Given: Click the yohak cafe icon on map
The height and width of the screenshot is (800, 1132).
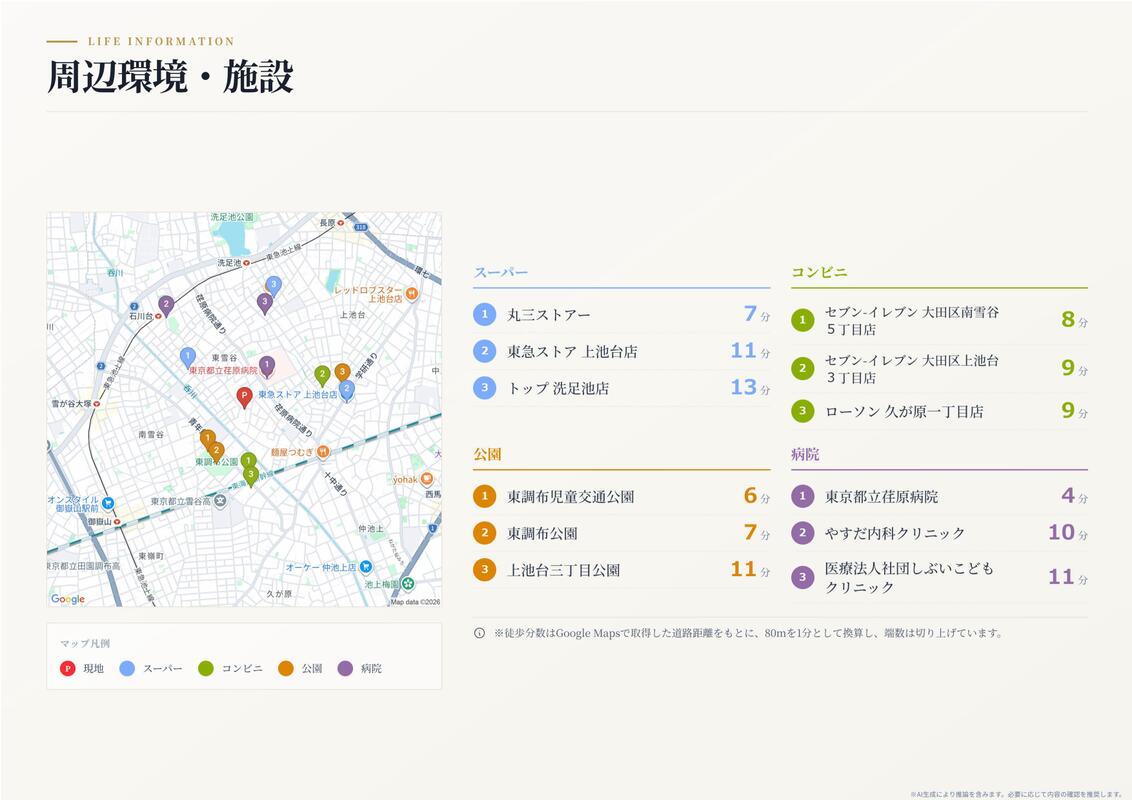Looking at the screenshot, I should tap(427, 479).
